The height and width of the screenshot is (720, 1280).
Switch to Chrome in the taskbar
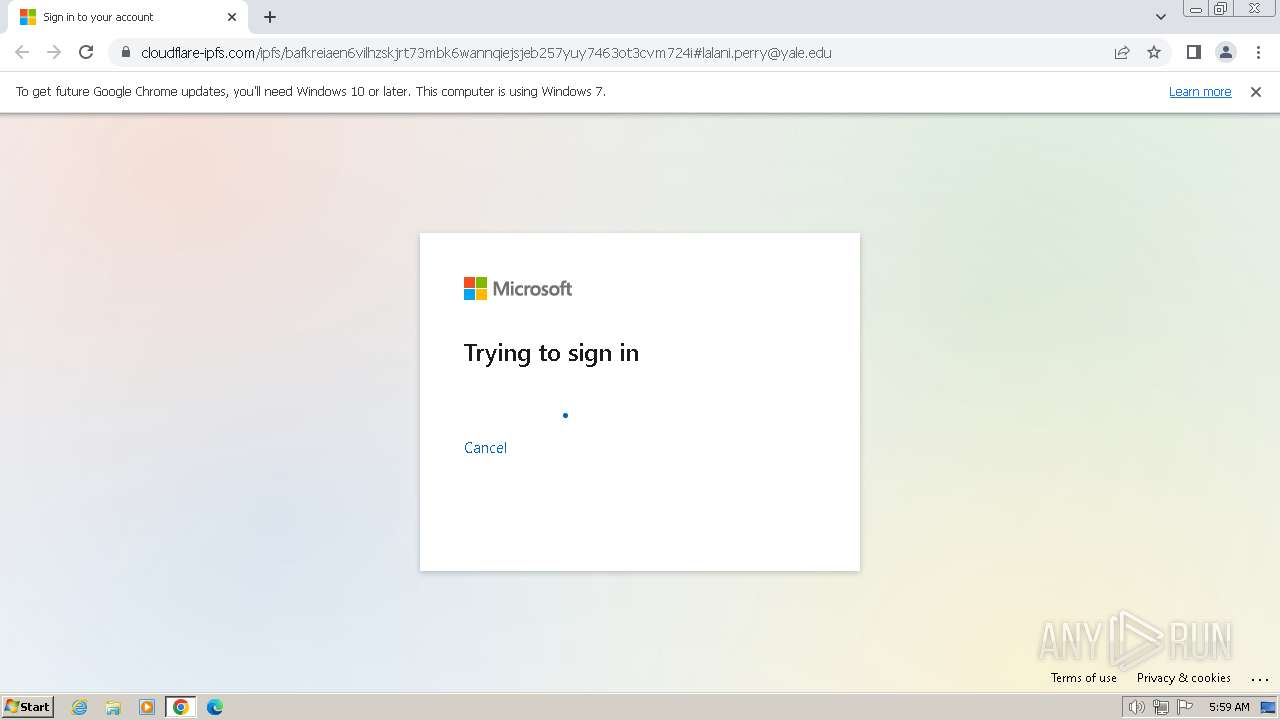[181, 707]
